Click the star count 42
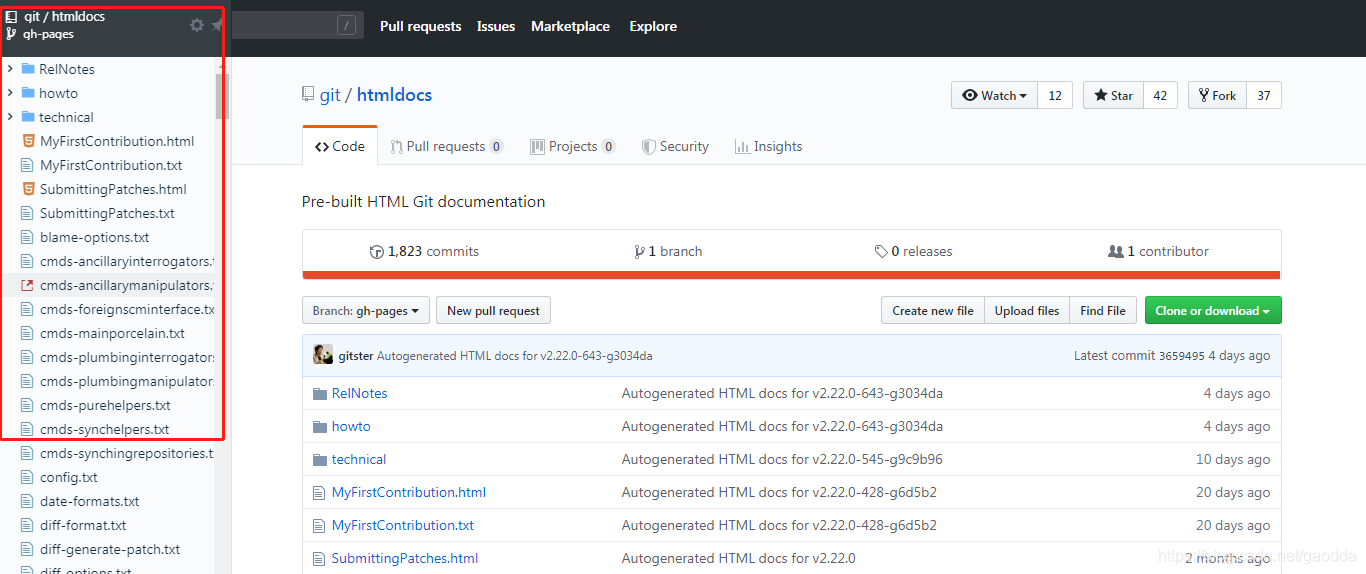 click(x=1160, y=96)
